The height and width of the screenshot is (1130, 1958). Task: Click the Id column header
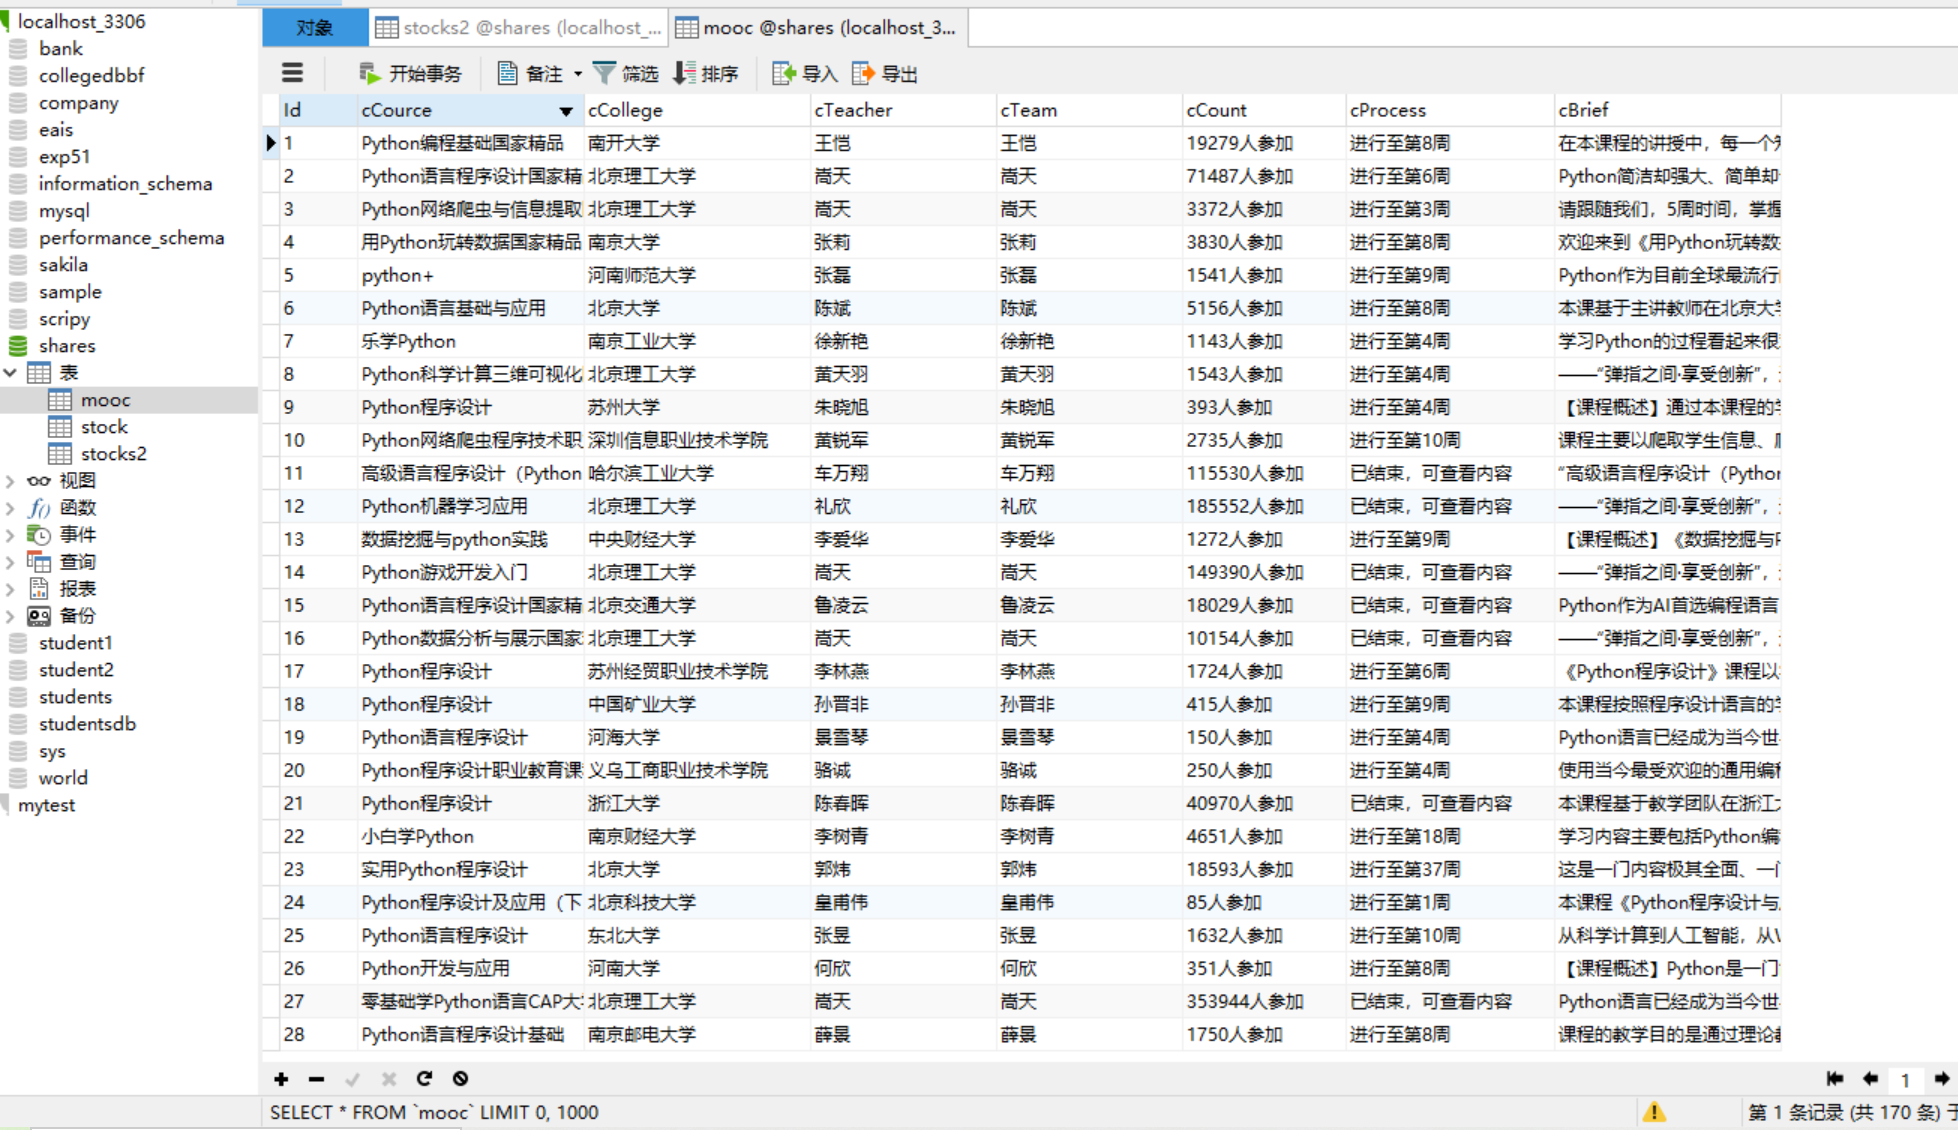317,110
